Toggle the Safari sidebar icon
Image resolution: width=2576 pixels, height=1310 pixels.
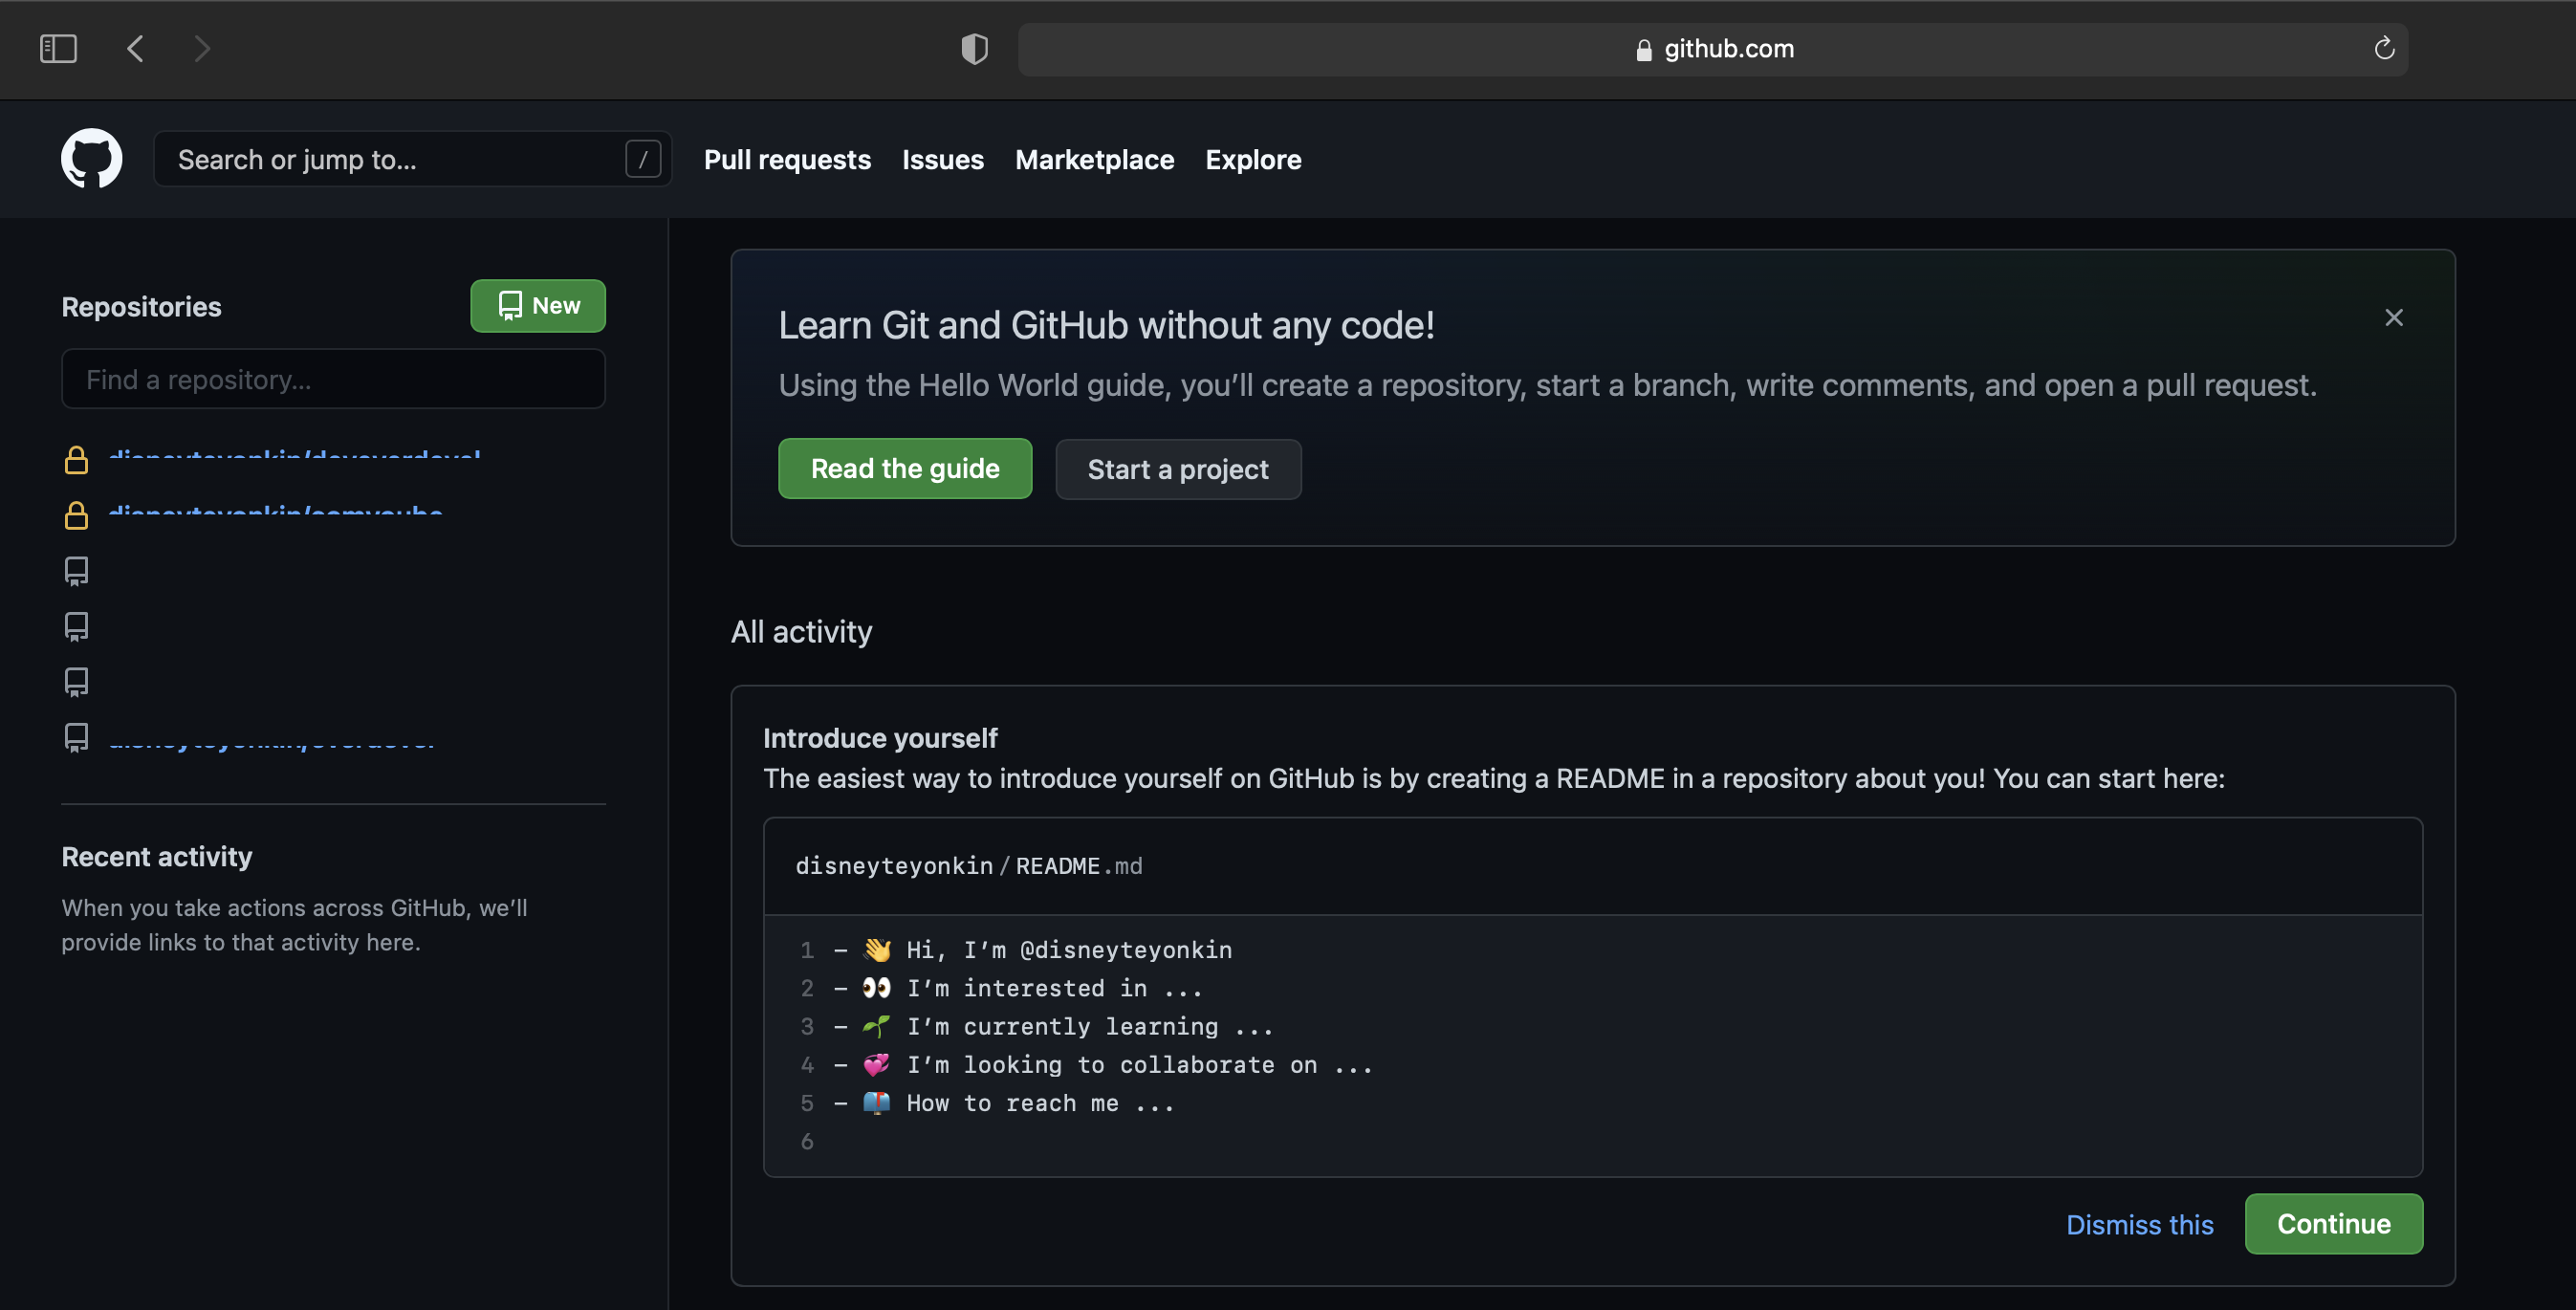pyautogui.click(x=58, y=48)
